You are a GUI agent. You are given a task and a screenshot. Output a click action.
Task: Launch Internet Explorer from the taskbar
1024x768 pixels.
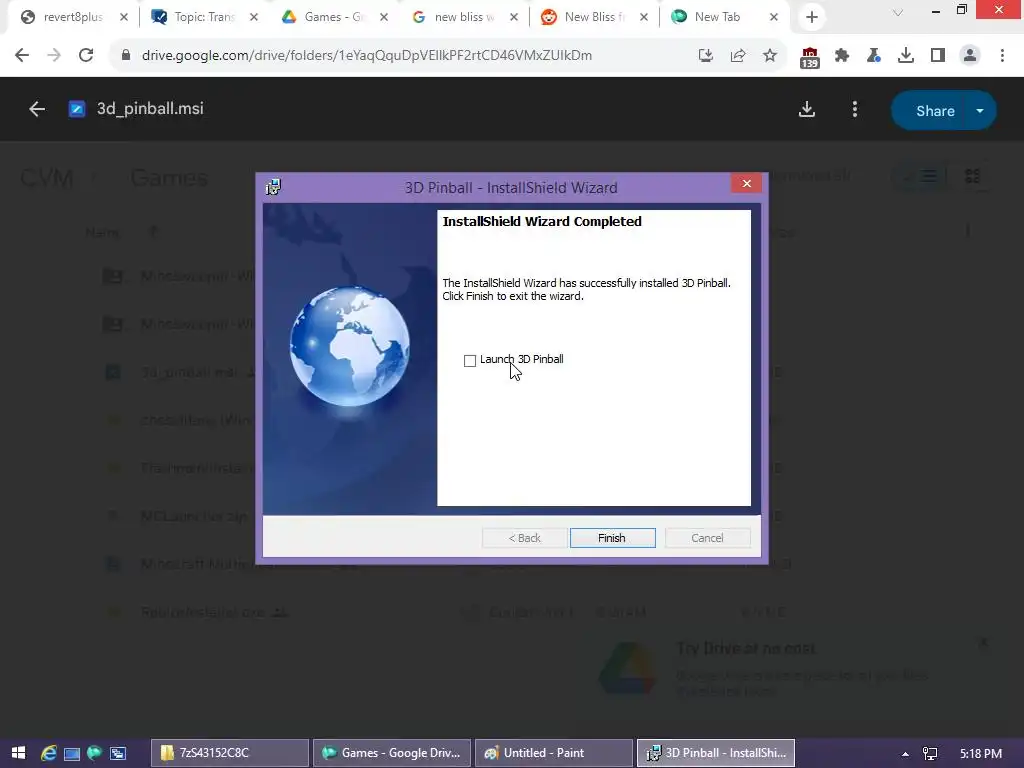[49, 753]
